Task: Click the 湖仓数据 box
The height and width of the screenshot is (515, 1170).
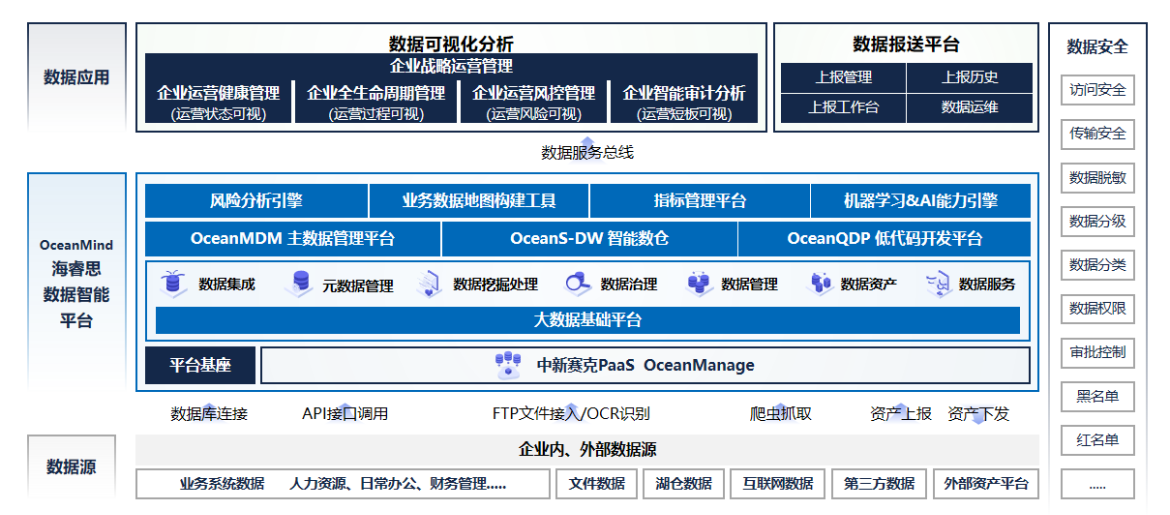Action: click(683, 484)
